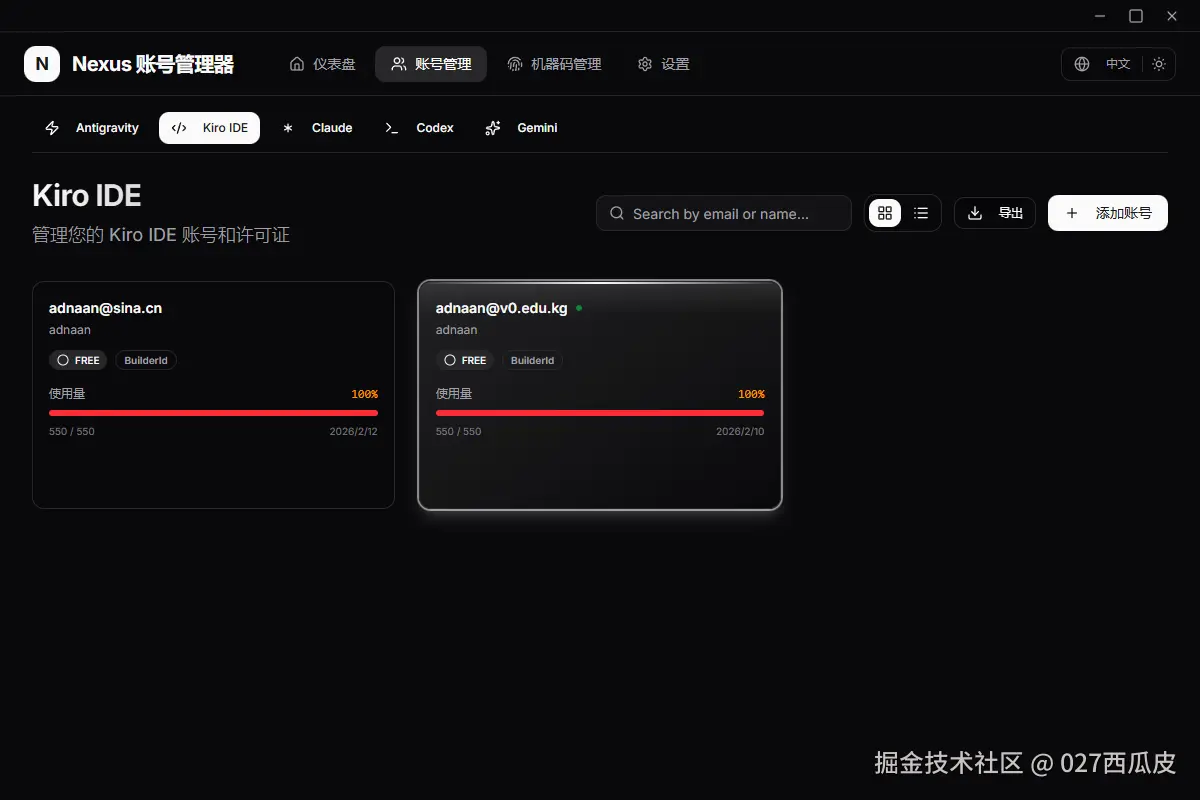Viewport: 1200px width, 800px height.
Task: Click the 添加账号 button
Action: [x=1107, y=213]
